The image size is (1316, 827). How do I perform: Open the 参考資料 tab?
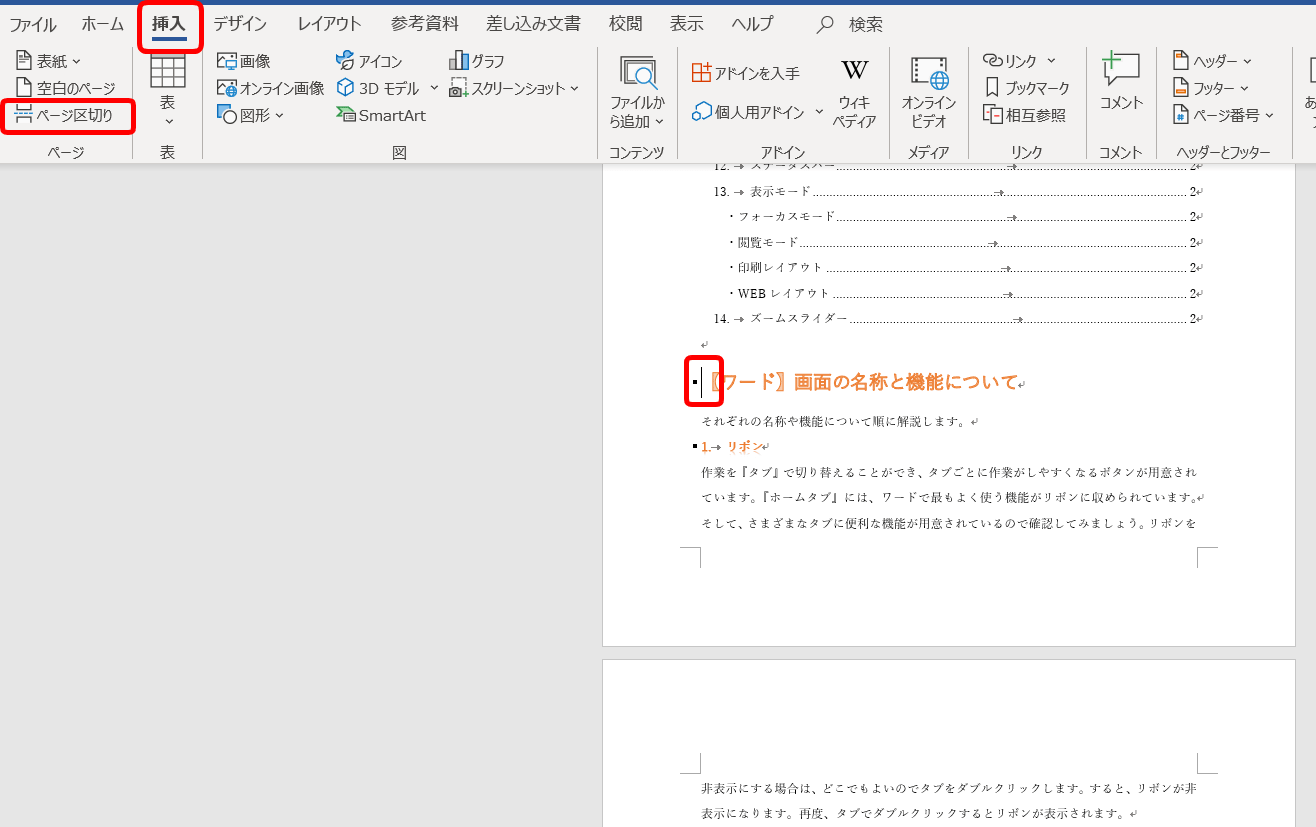pos(424,24)
